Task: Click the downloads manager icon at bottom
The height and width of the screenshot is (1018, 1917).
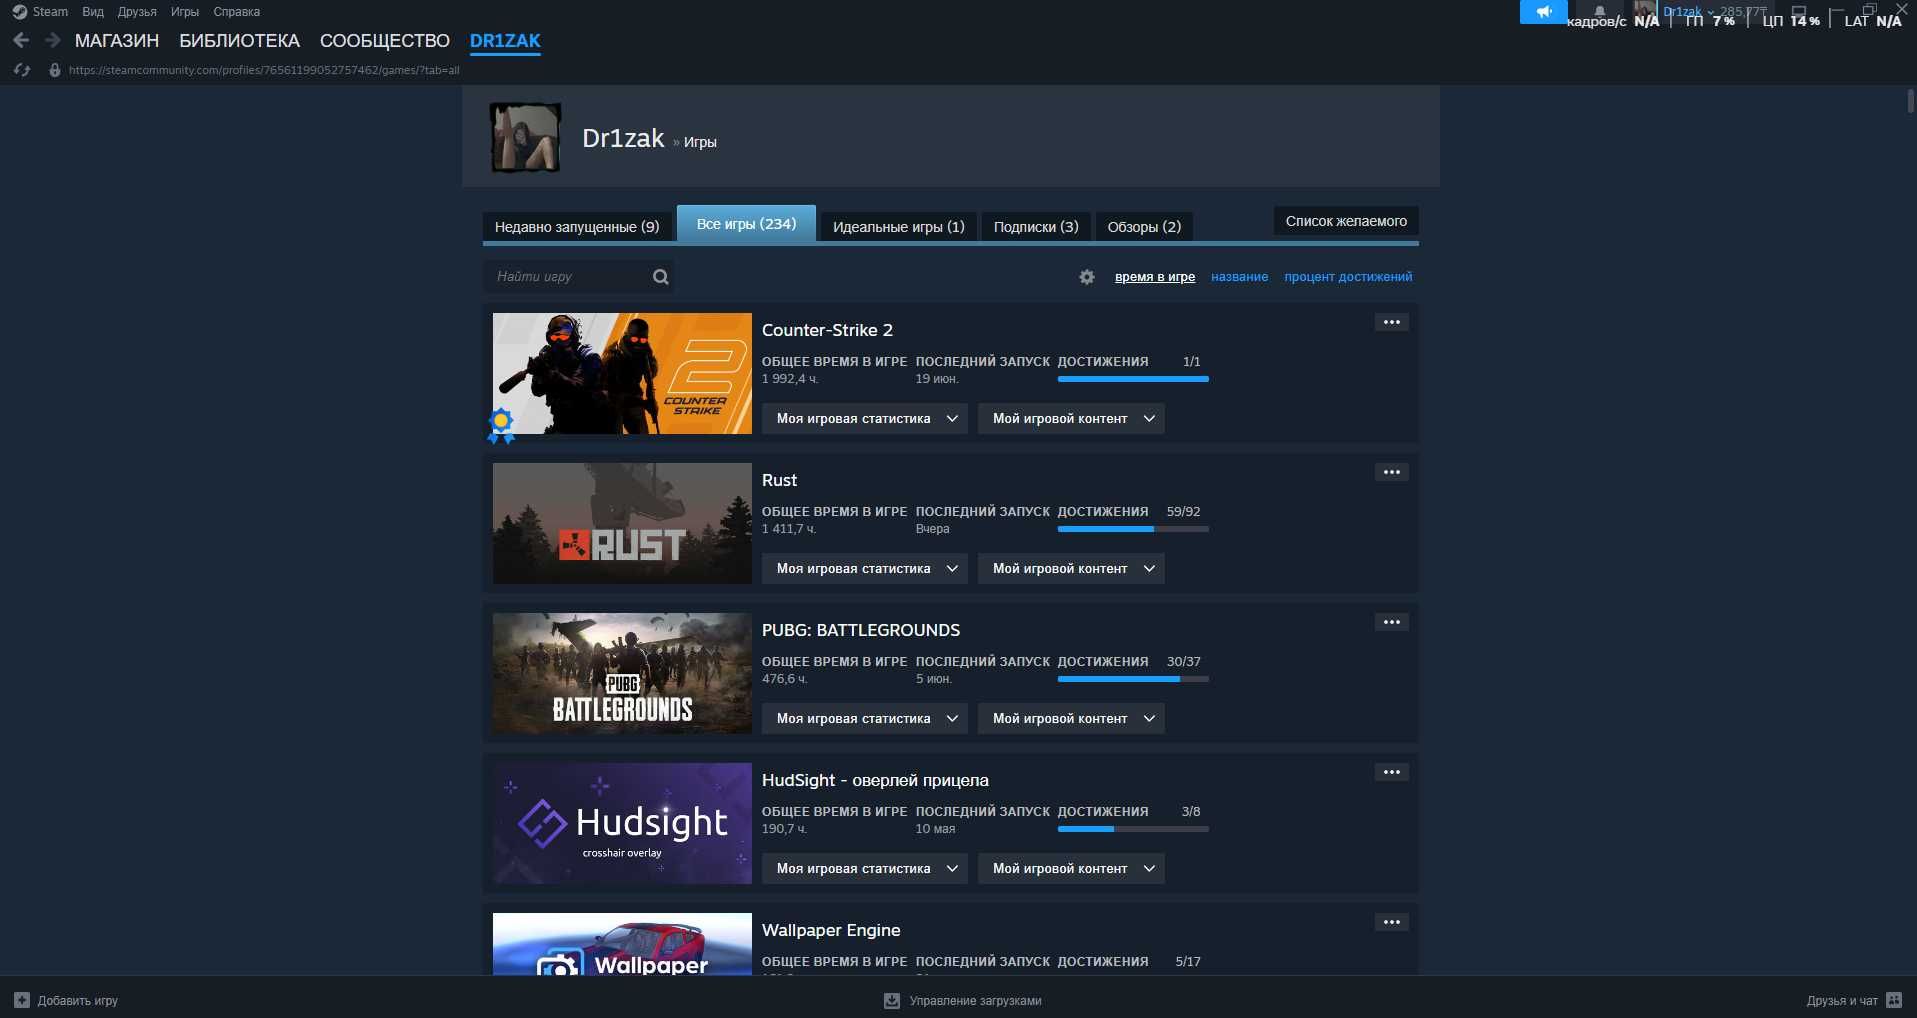Action: pyautogui.click(x=892, y=1001)
